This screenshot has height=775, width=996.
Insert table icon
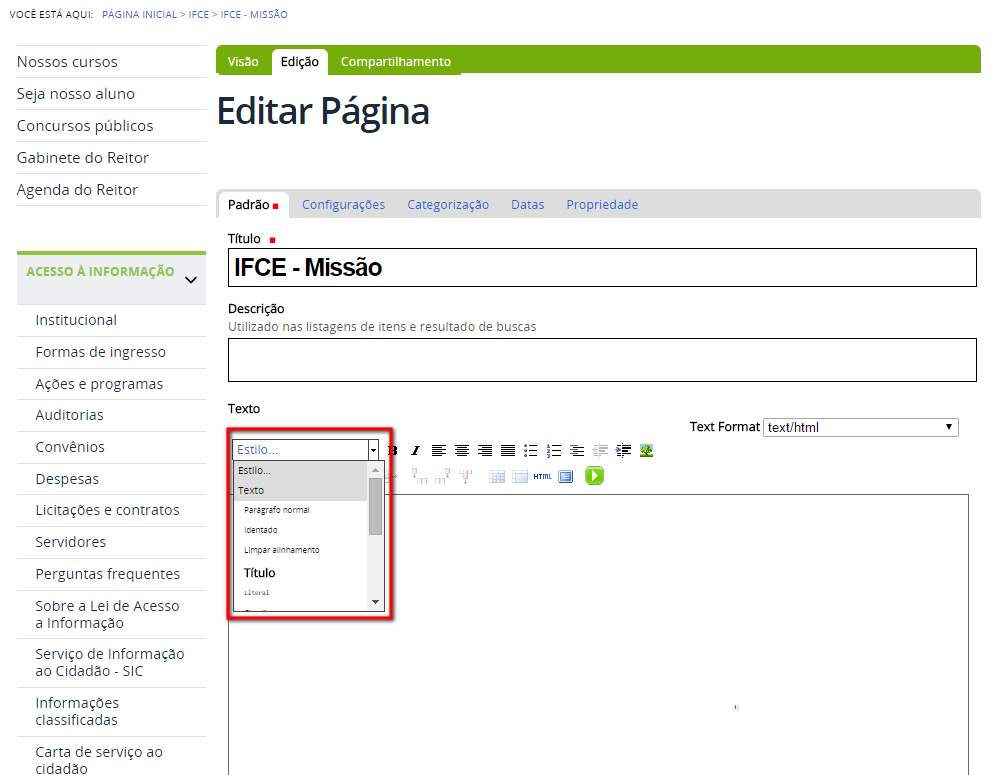pos(497,476)
